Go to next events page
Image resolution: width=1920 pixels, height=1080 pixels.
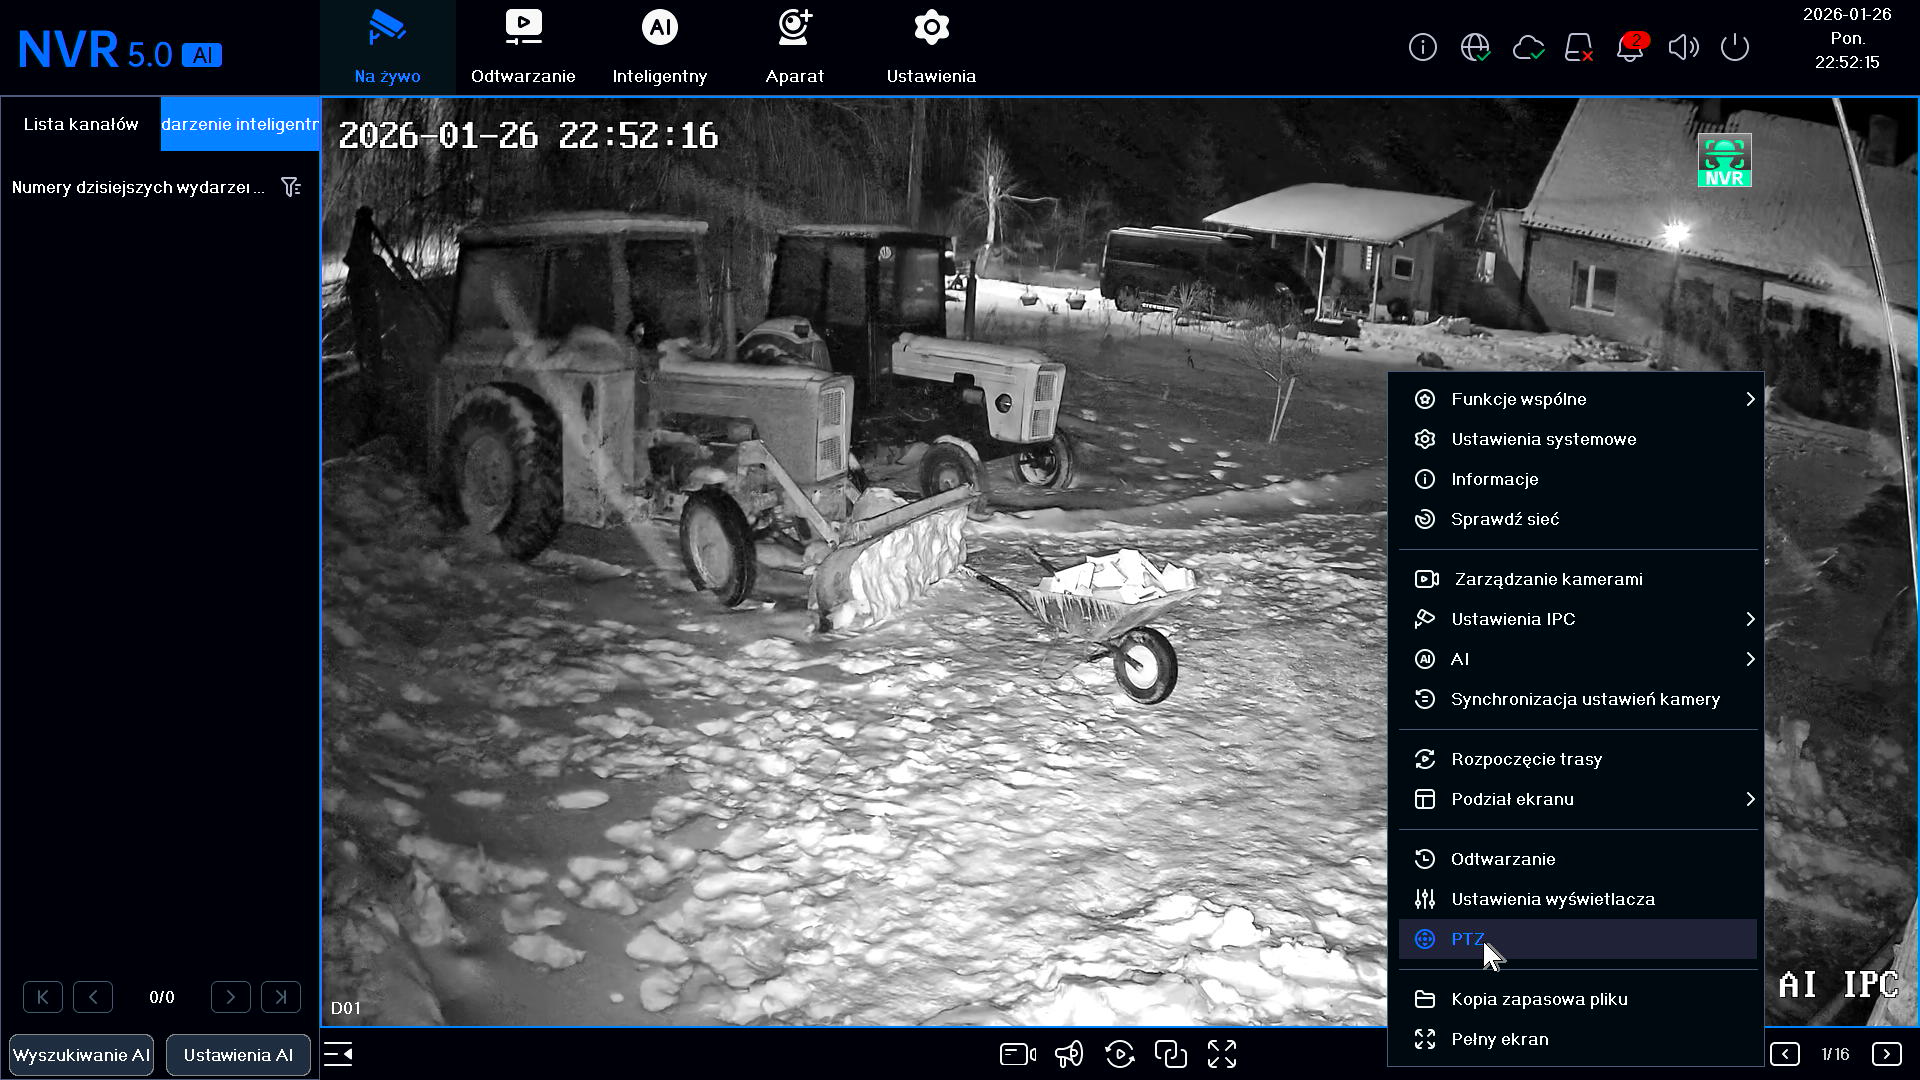tap(231, 997)
